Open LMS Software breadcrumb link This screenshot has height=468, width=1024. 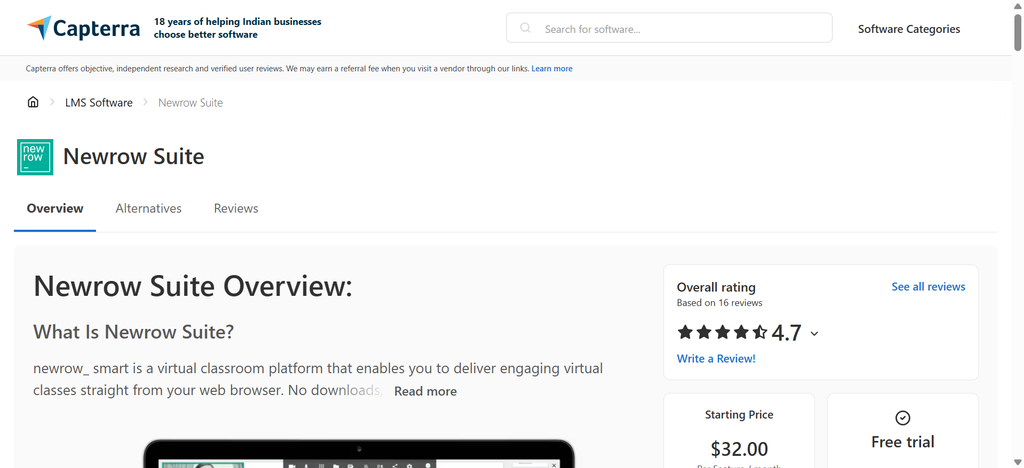pyautogui.click(x=99, y=102)
